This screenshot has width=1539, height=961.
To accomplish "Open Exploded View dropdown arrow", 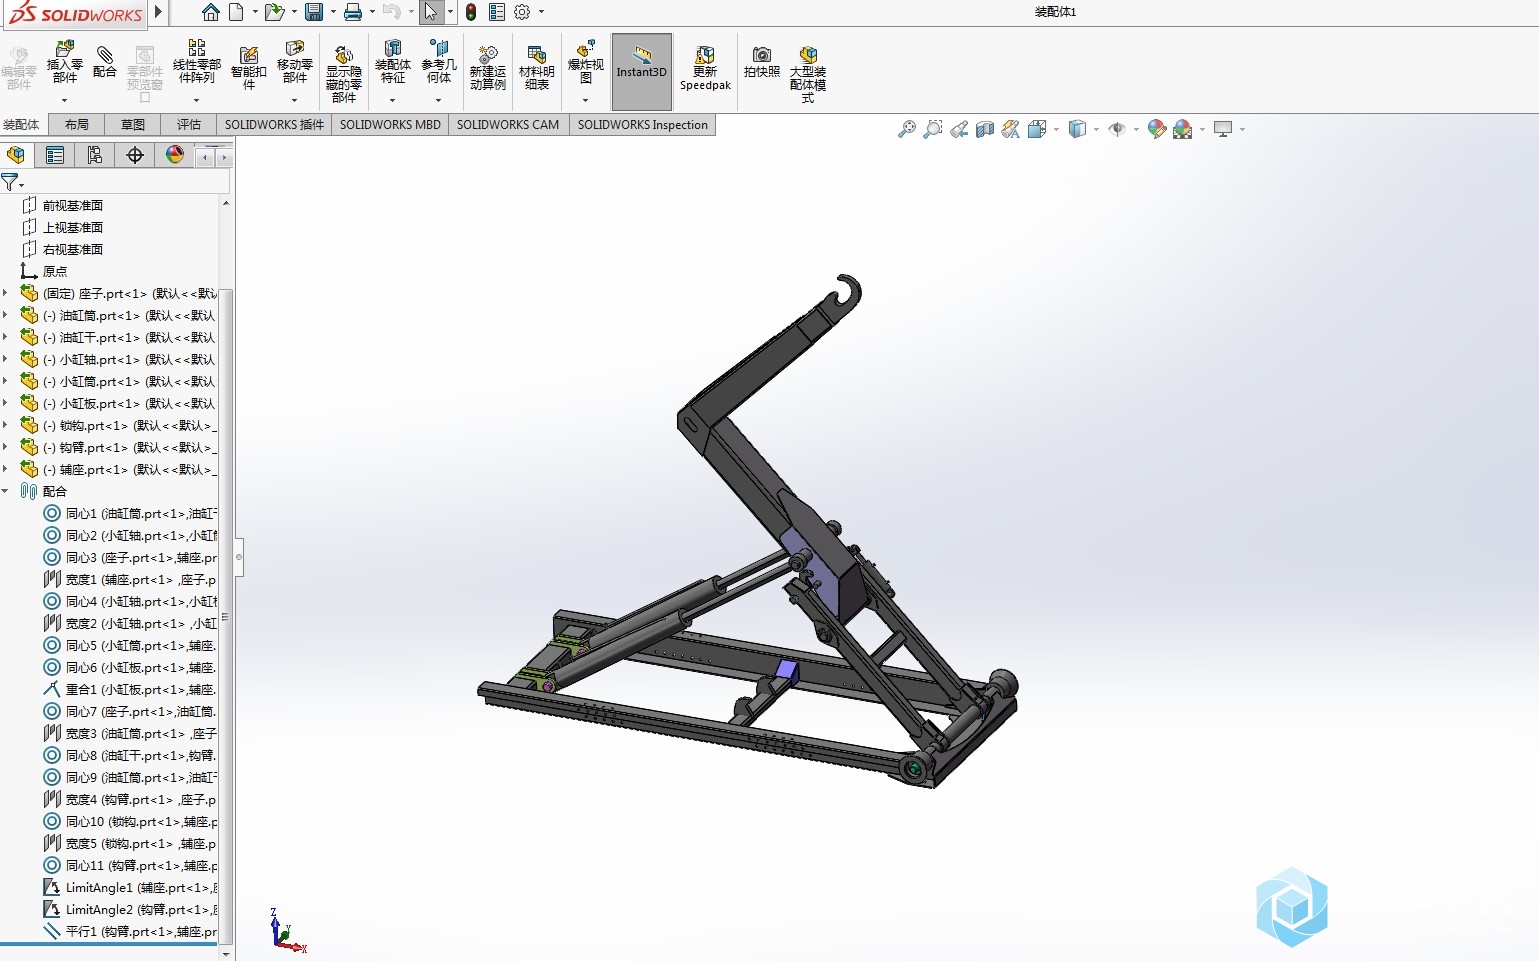I will coord(585,100).
